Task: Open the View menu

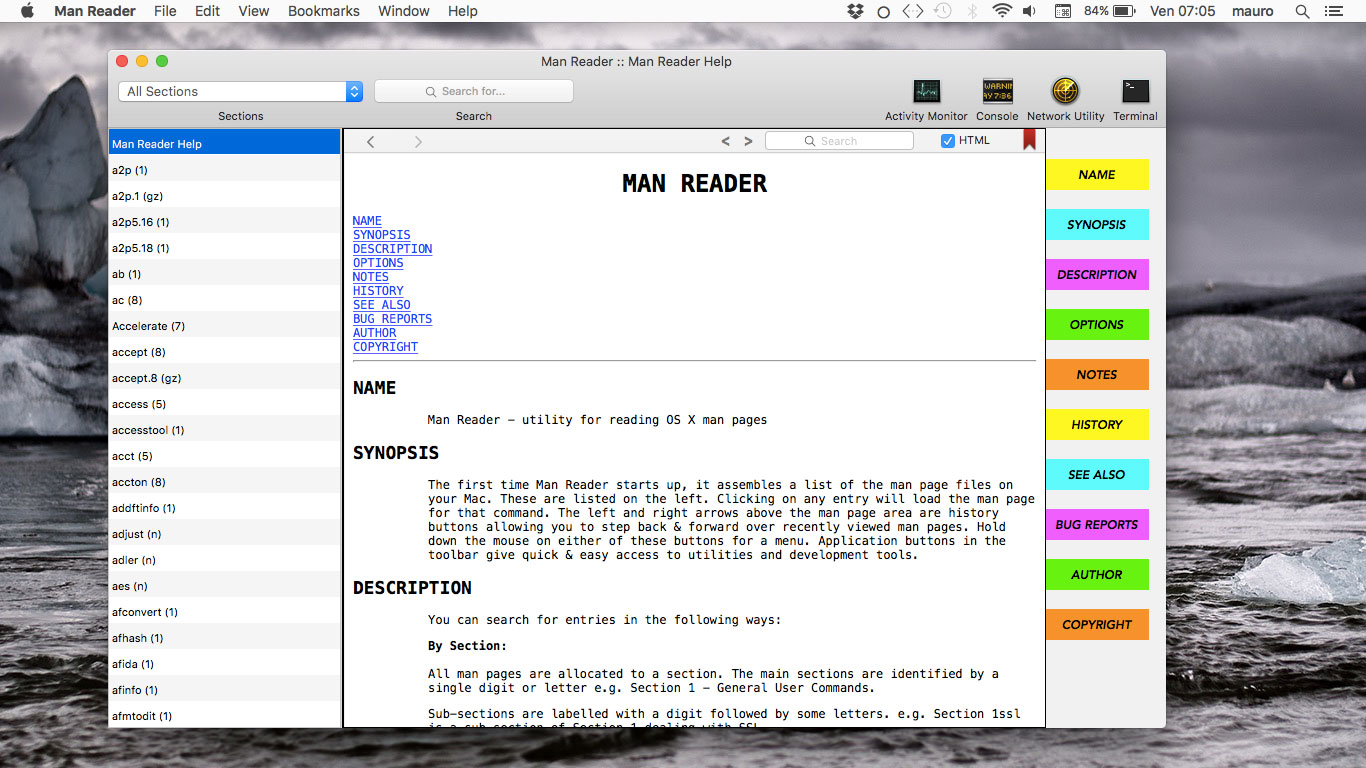Action: click(253, 11)
